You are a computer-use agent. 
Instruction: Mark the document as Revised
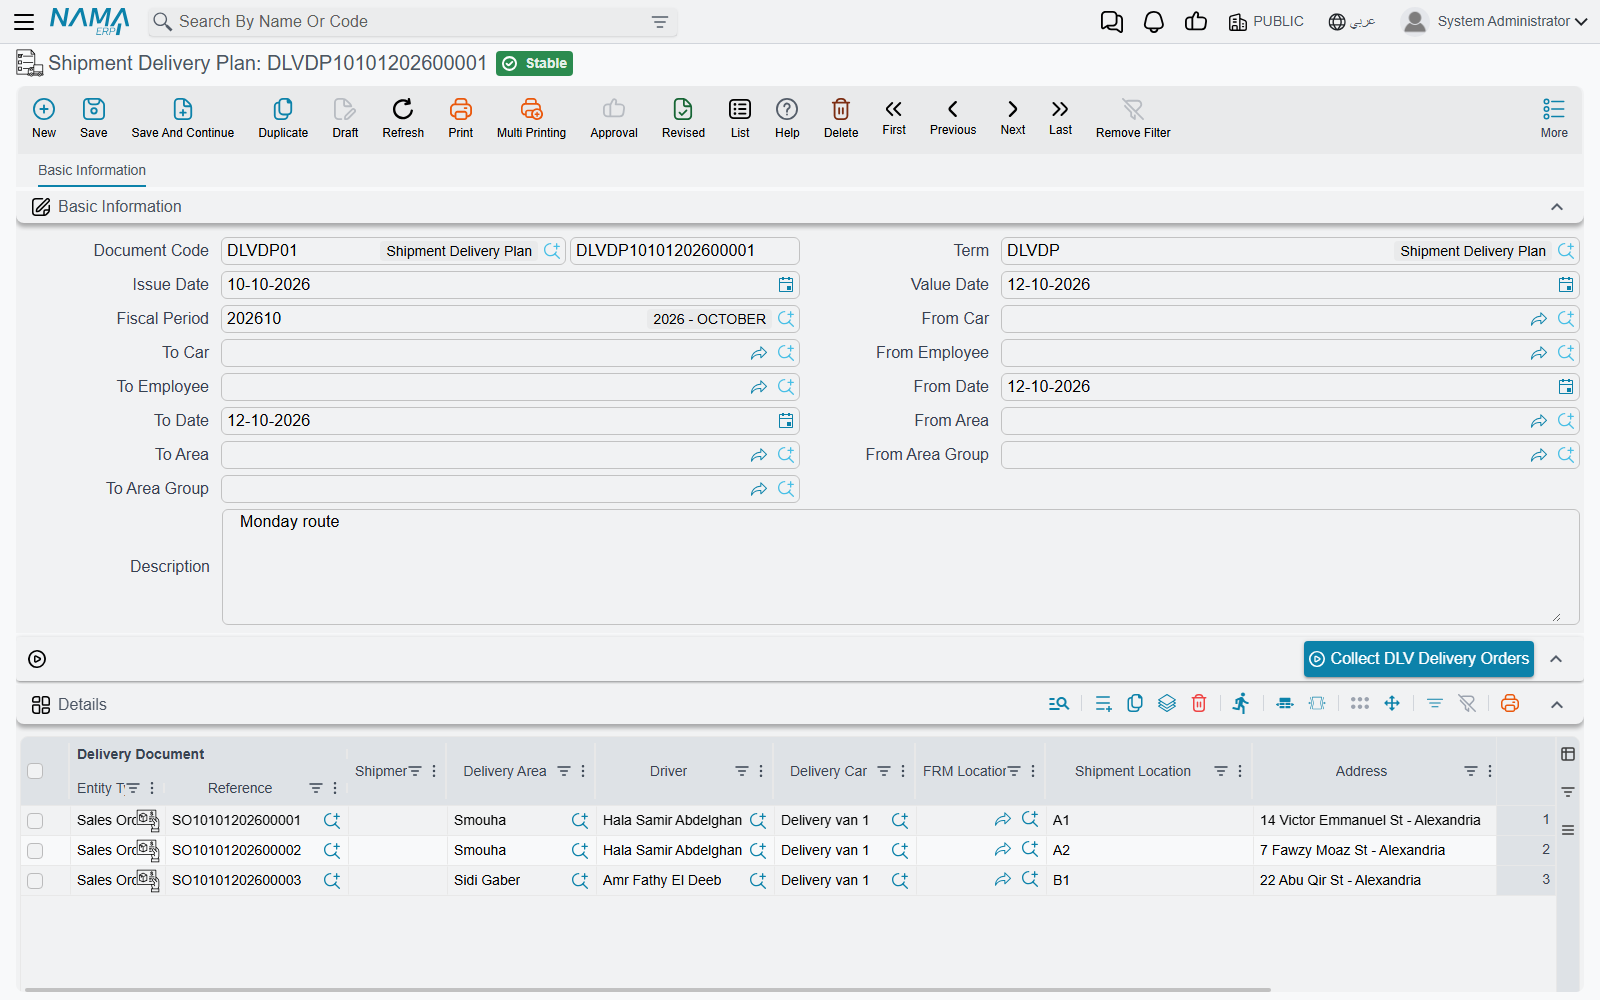pos(683,118)
